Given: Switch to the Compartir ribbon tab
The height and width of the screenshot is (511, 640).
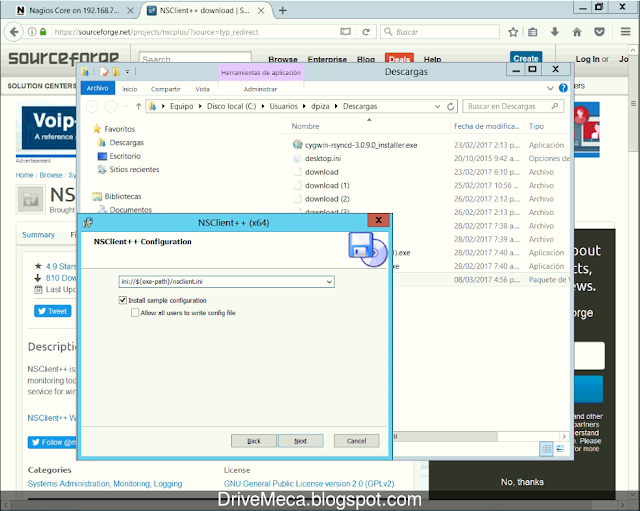Looking at the screenshot, I should point(166,89).
